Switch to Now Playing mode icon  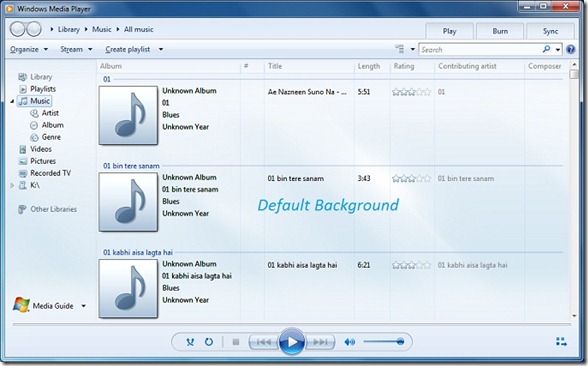[x=561, y=342]
